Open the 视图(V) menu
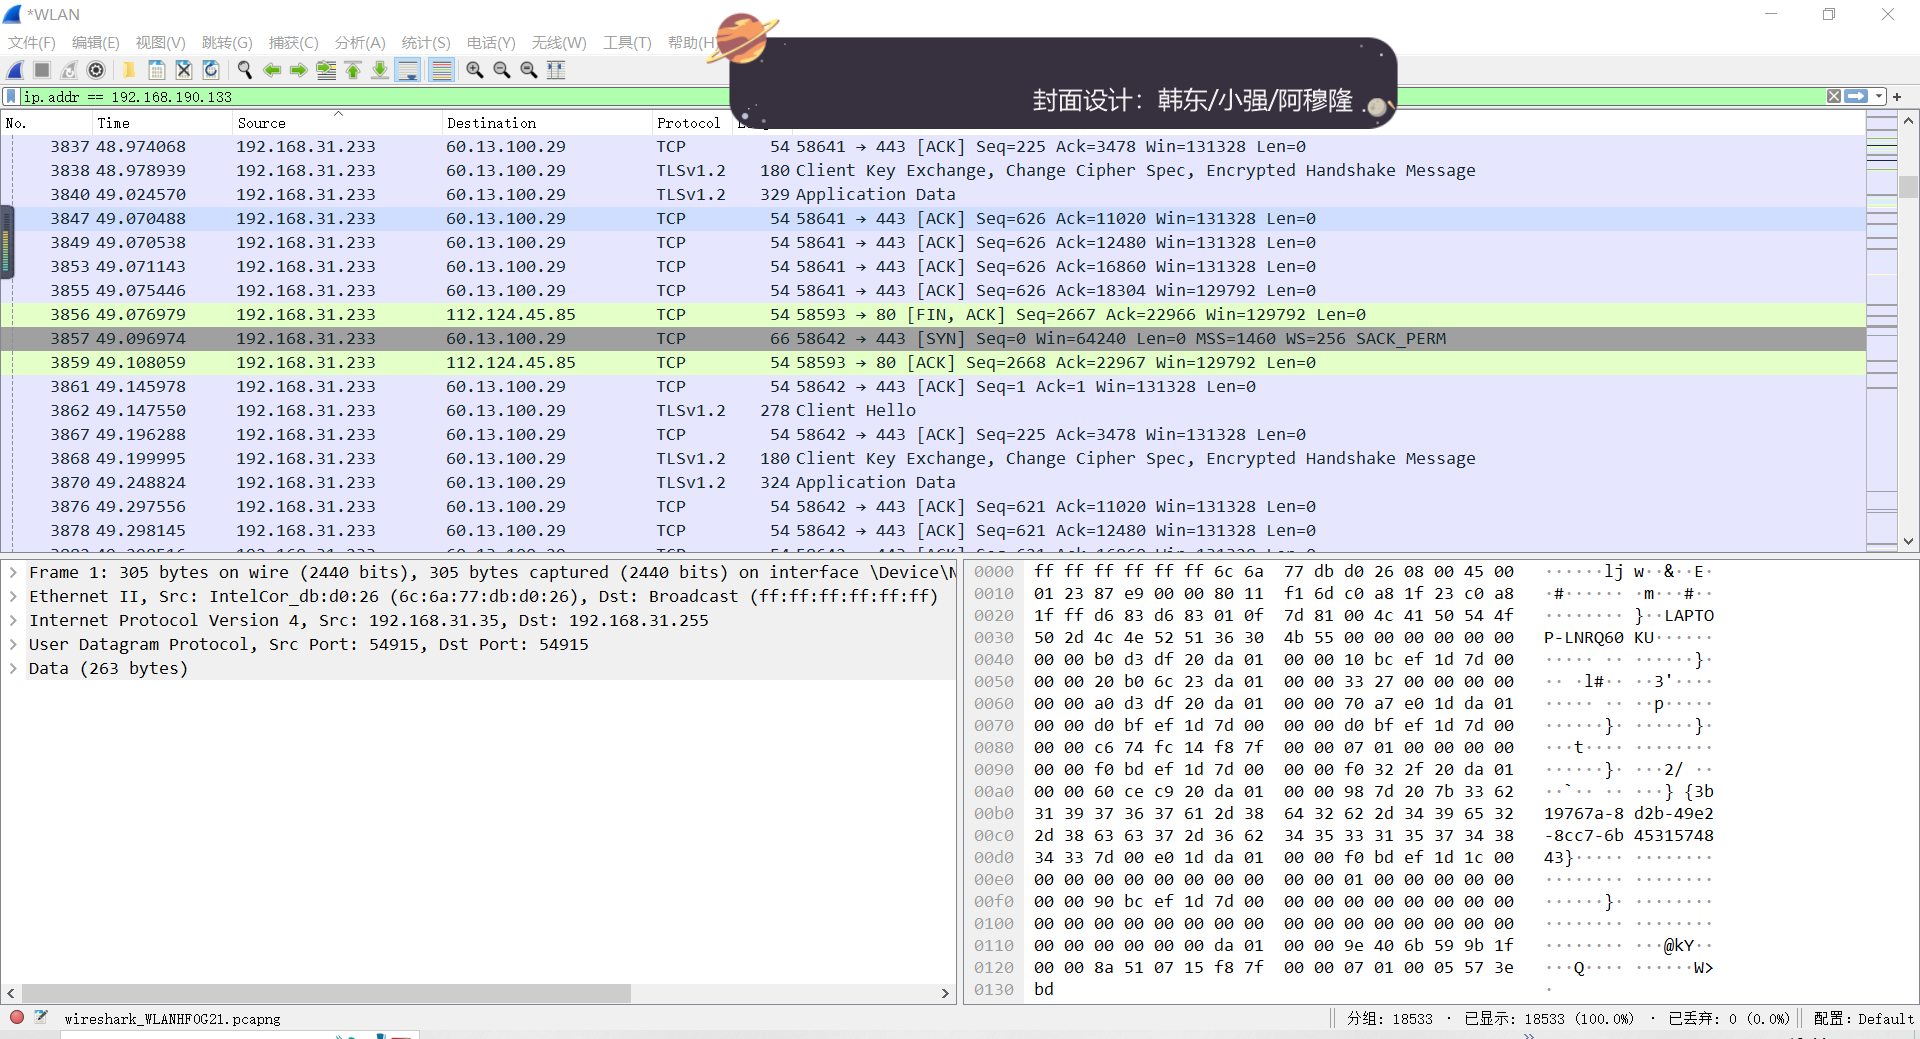 click(x=161, y=43)
